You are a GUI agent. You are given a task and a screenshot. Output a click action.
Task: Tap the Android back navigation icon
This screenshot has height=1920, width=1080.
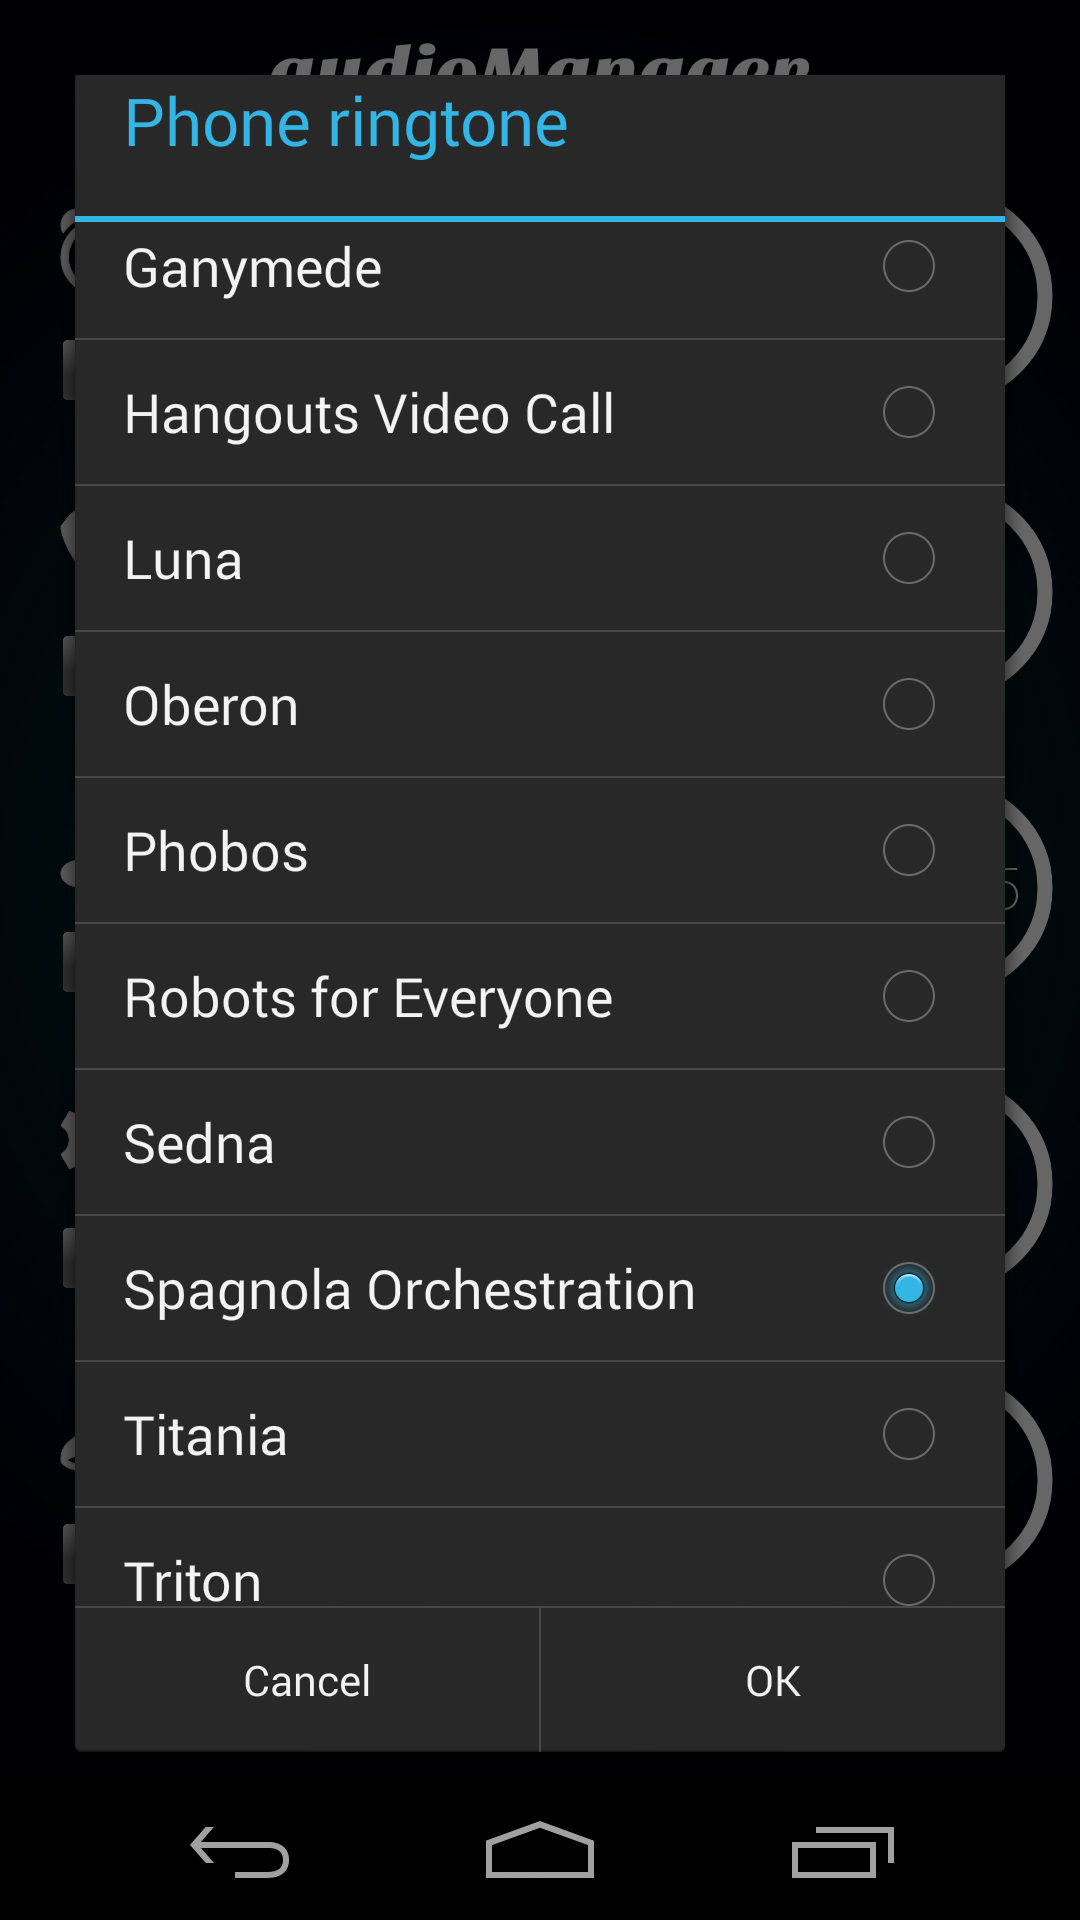pyautogui.click(x=240, y=1851)
